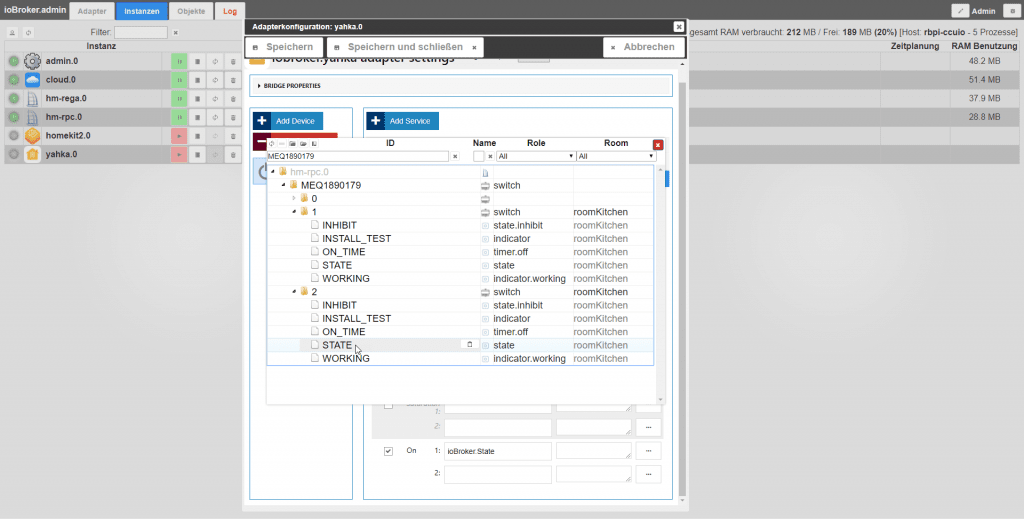
Task: Click the Add Device button
Action: pyautogui.click(x=288, y=121)
